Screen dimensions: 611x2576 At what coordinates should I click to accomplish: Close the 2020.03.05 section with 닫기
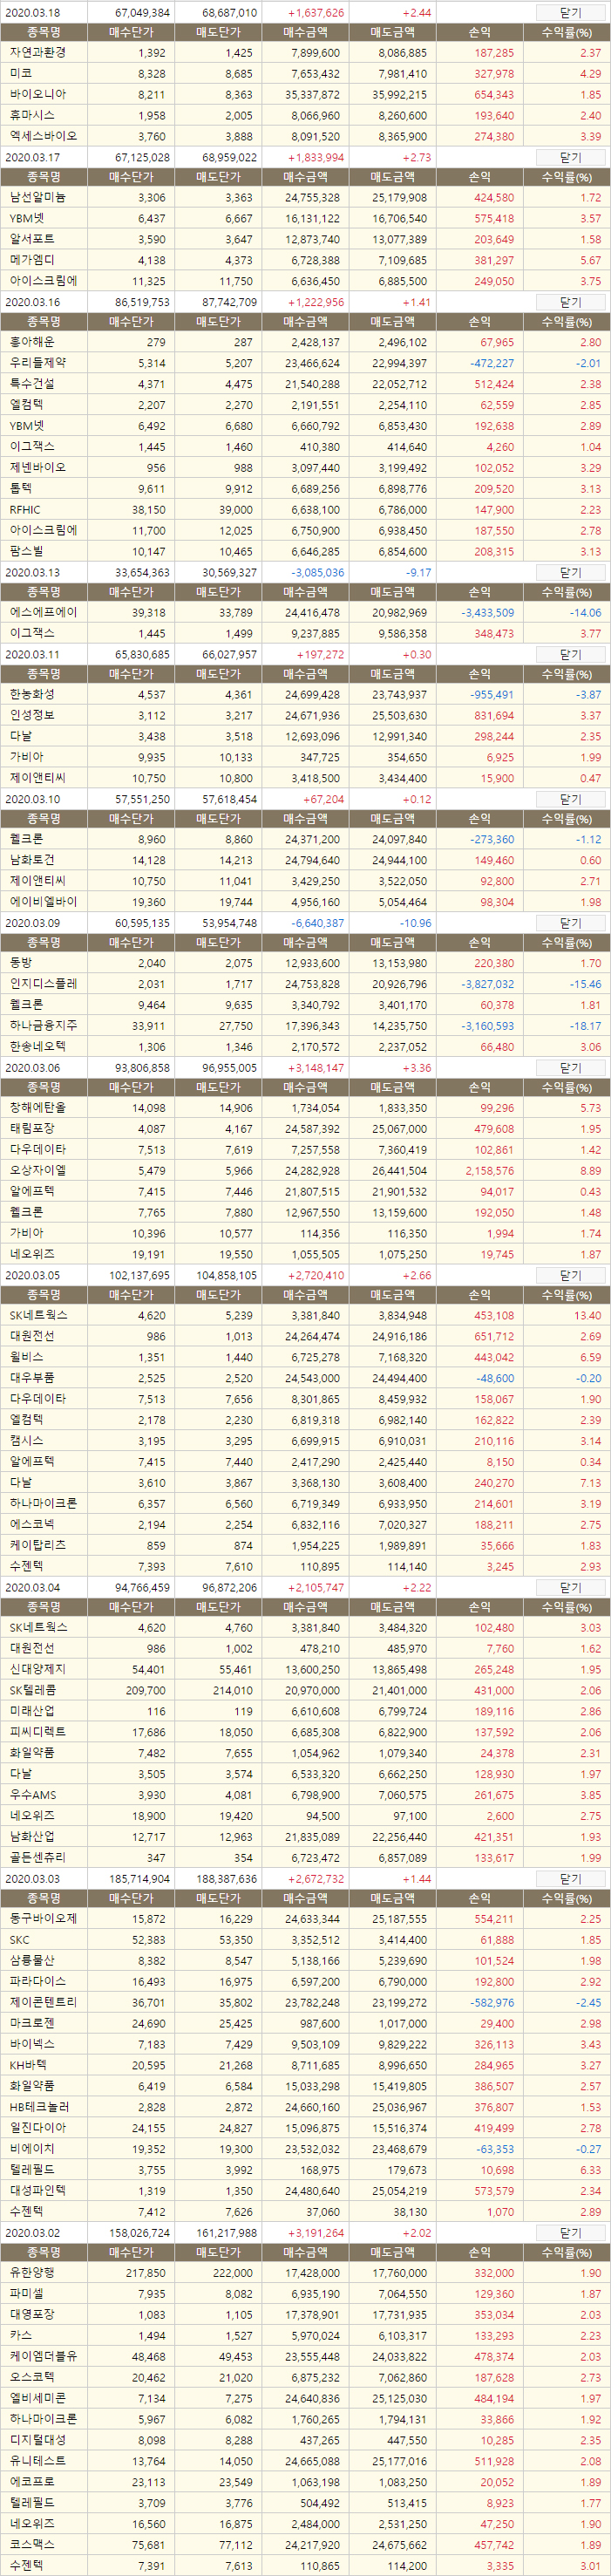tap(570, 1275)
